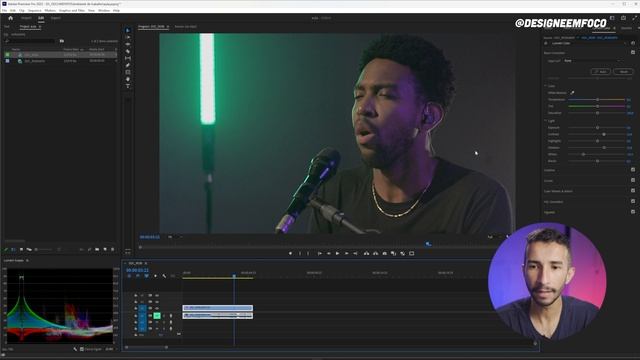Click the Project panel search field
640x360 pixels.
pyautogui.click(x=31, y=41)
